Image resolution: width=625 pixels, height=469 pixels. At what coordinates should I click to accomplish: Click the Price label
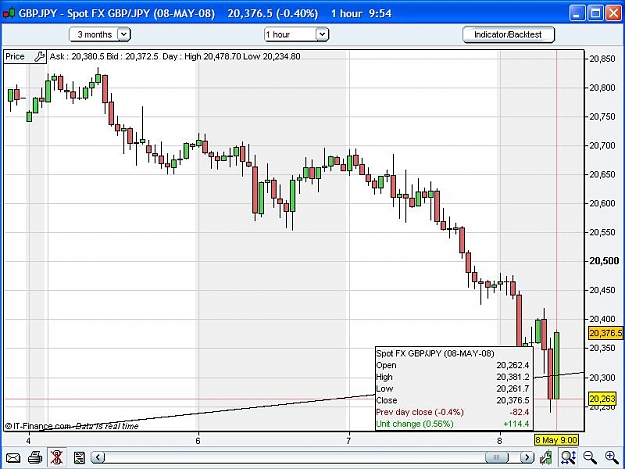(15, 57)
